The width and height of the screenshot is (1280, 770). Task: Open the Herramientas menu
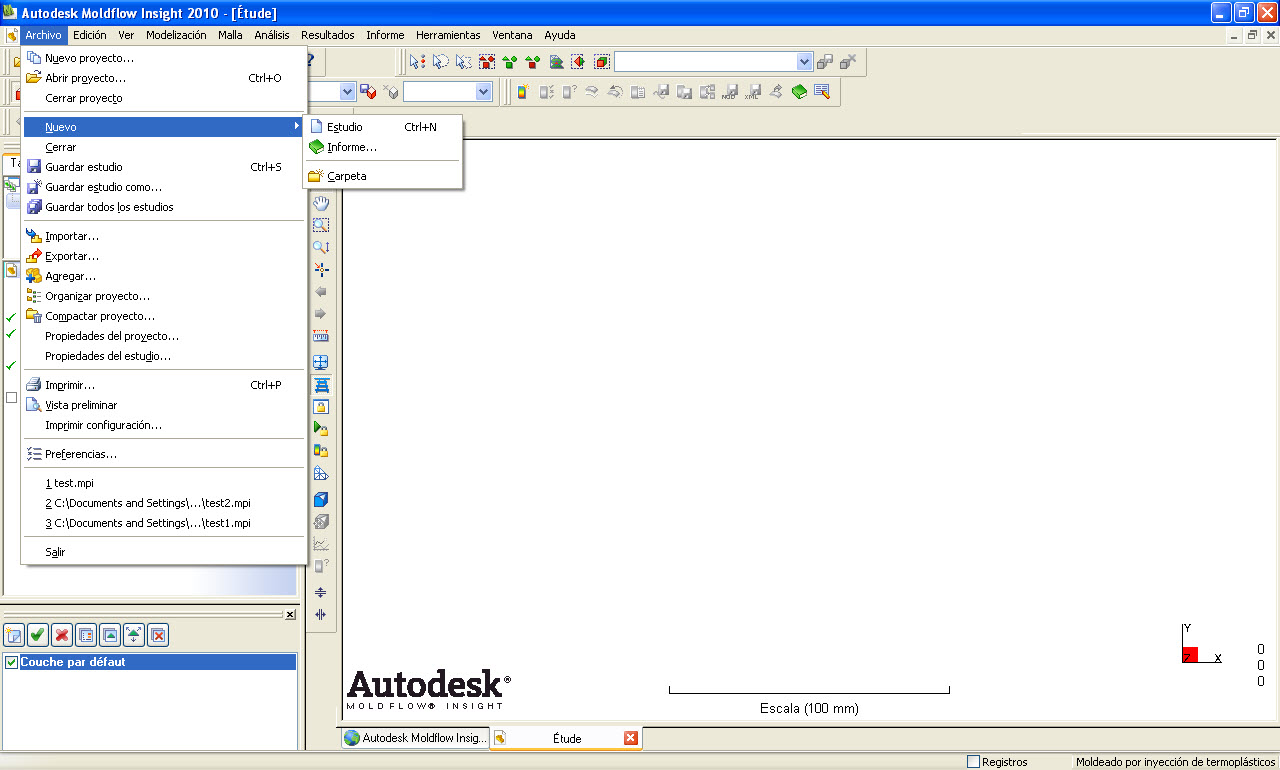pyautogui.click(x=448, y=35)
